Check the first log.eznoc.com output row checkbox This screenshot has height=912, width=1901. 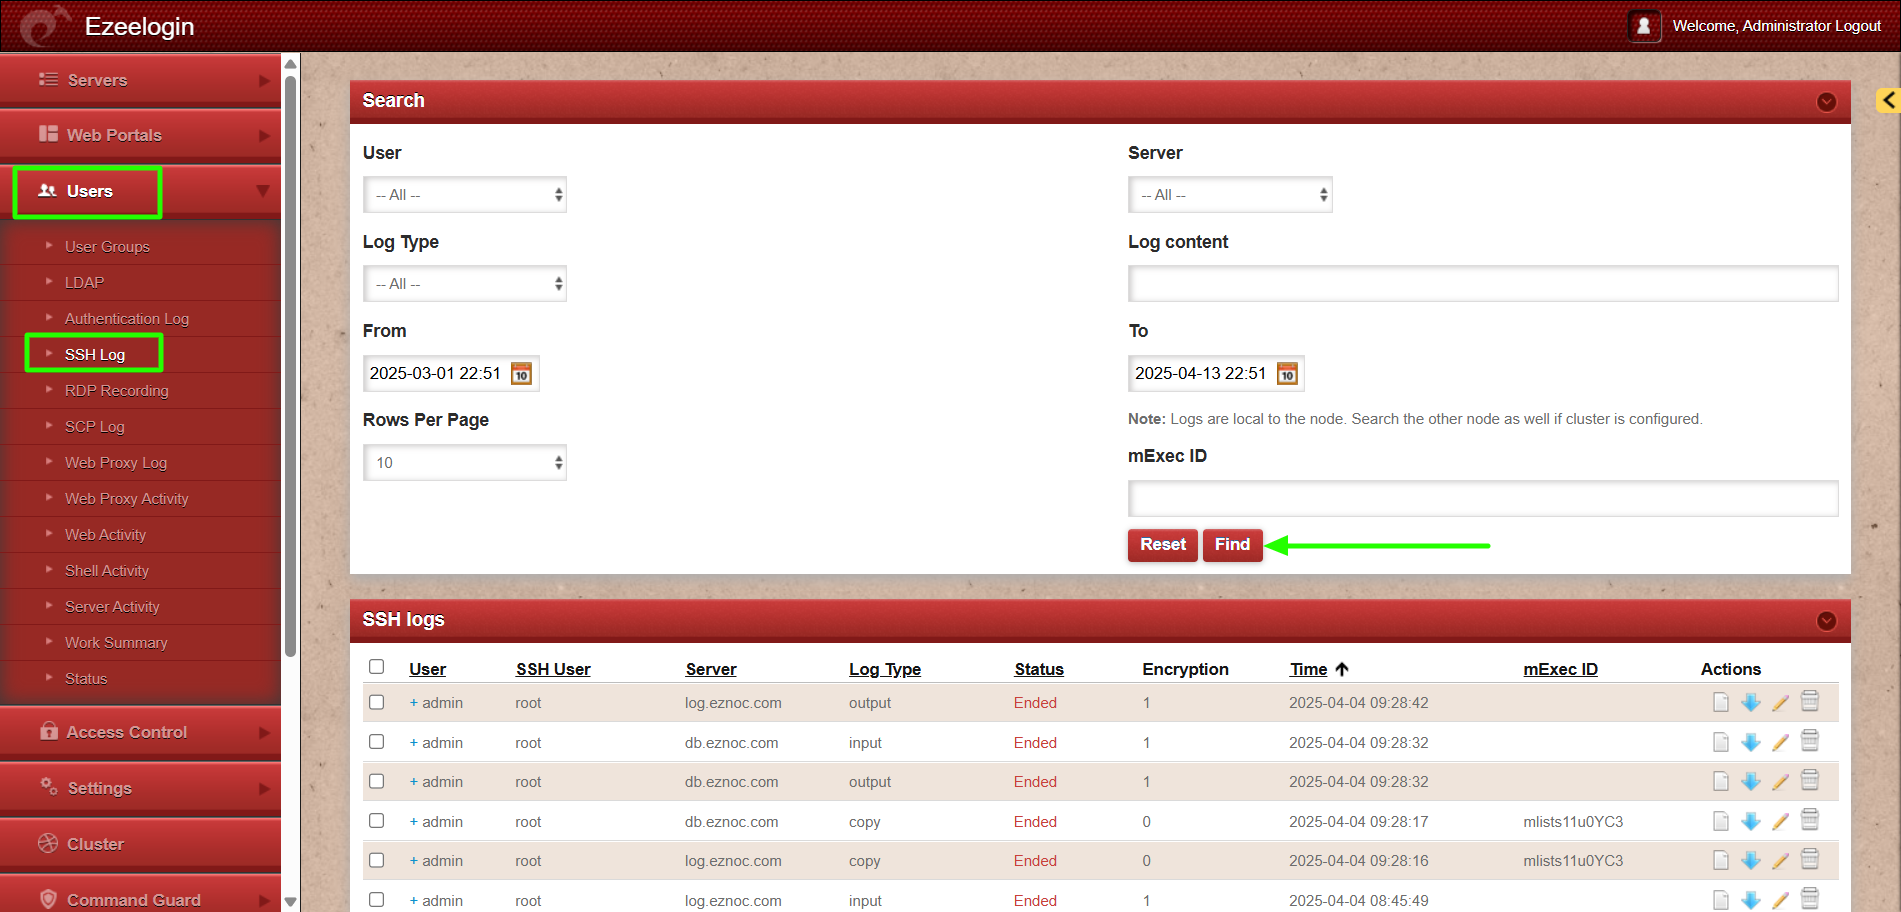pos(377,703)
